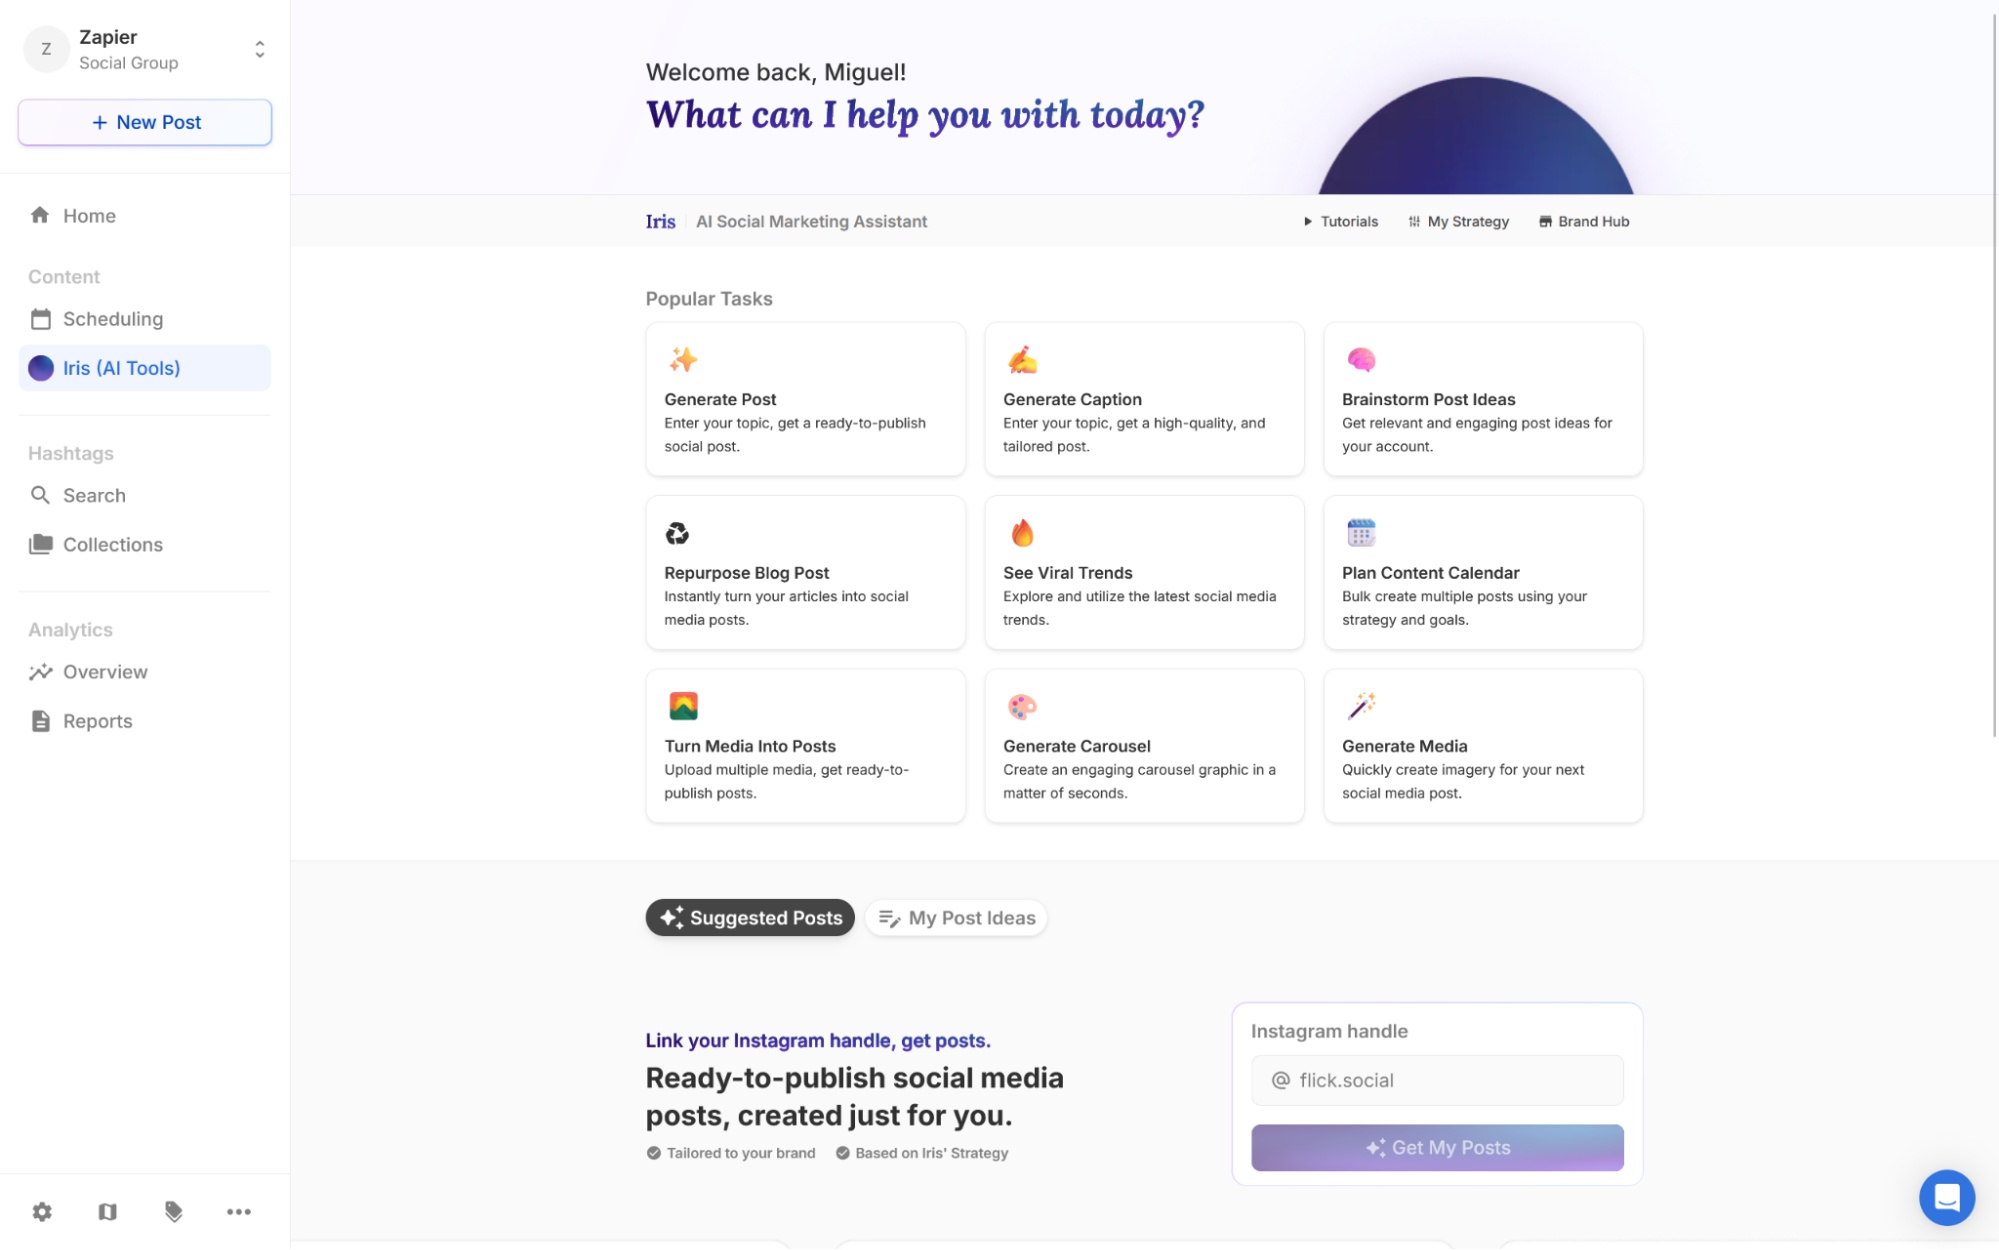Viewport: 1999px width, 1250px height.
Task: Select the See Viral Trends flame card
Action: (1143, 572)
